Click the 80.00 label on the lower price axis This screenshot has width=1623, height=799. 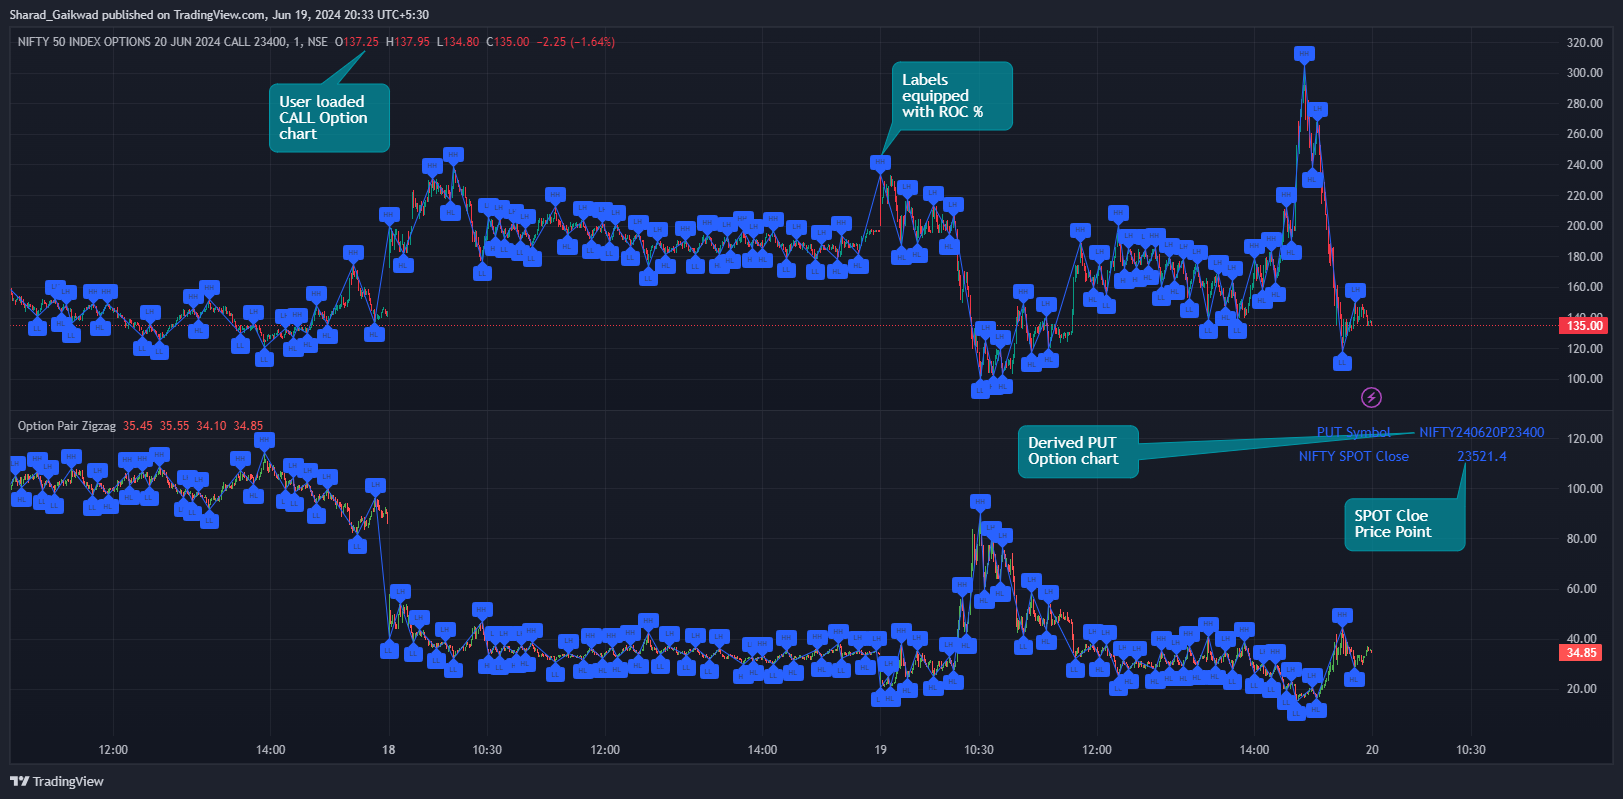pyautogui.click(x=1581, y=539)
